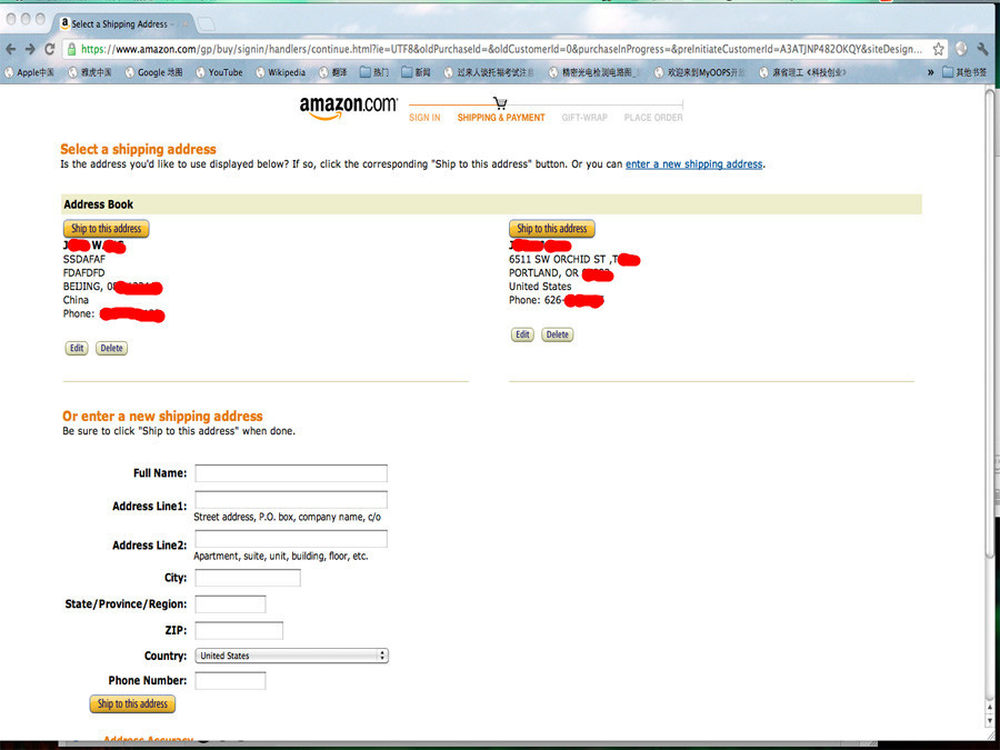Click the SHIPPING & PAYMENT checkout step
Image resolution: width=1000 pixels, height=750 pixels.
click(501, 117)
